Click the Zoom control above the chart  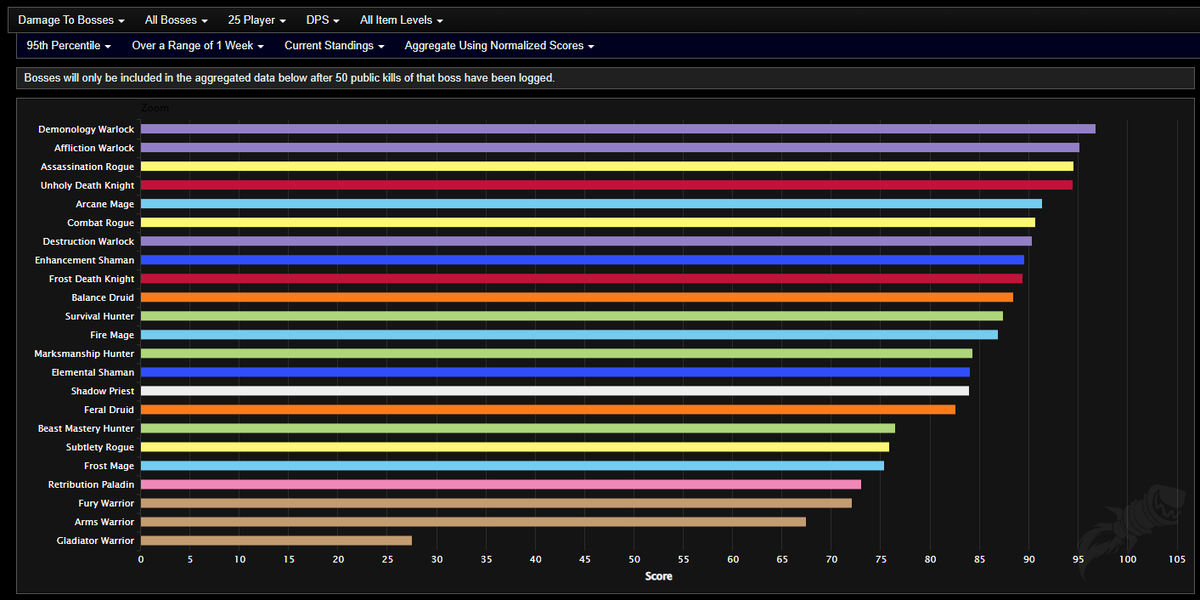(x=155, y=107)
